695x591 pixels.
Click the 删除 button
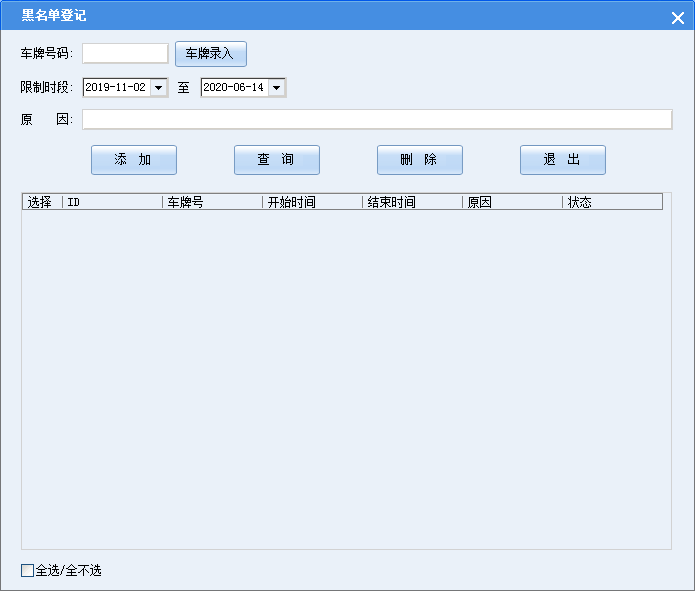coord(420,160)
